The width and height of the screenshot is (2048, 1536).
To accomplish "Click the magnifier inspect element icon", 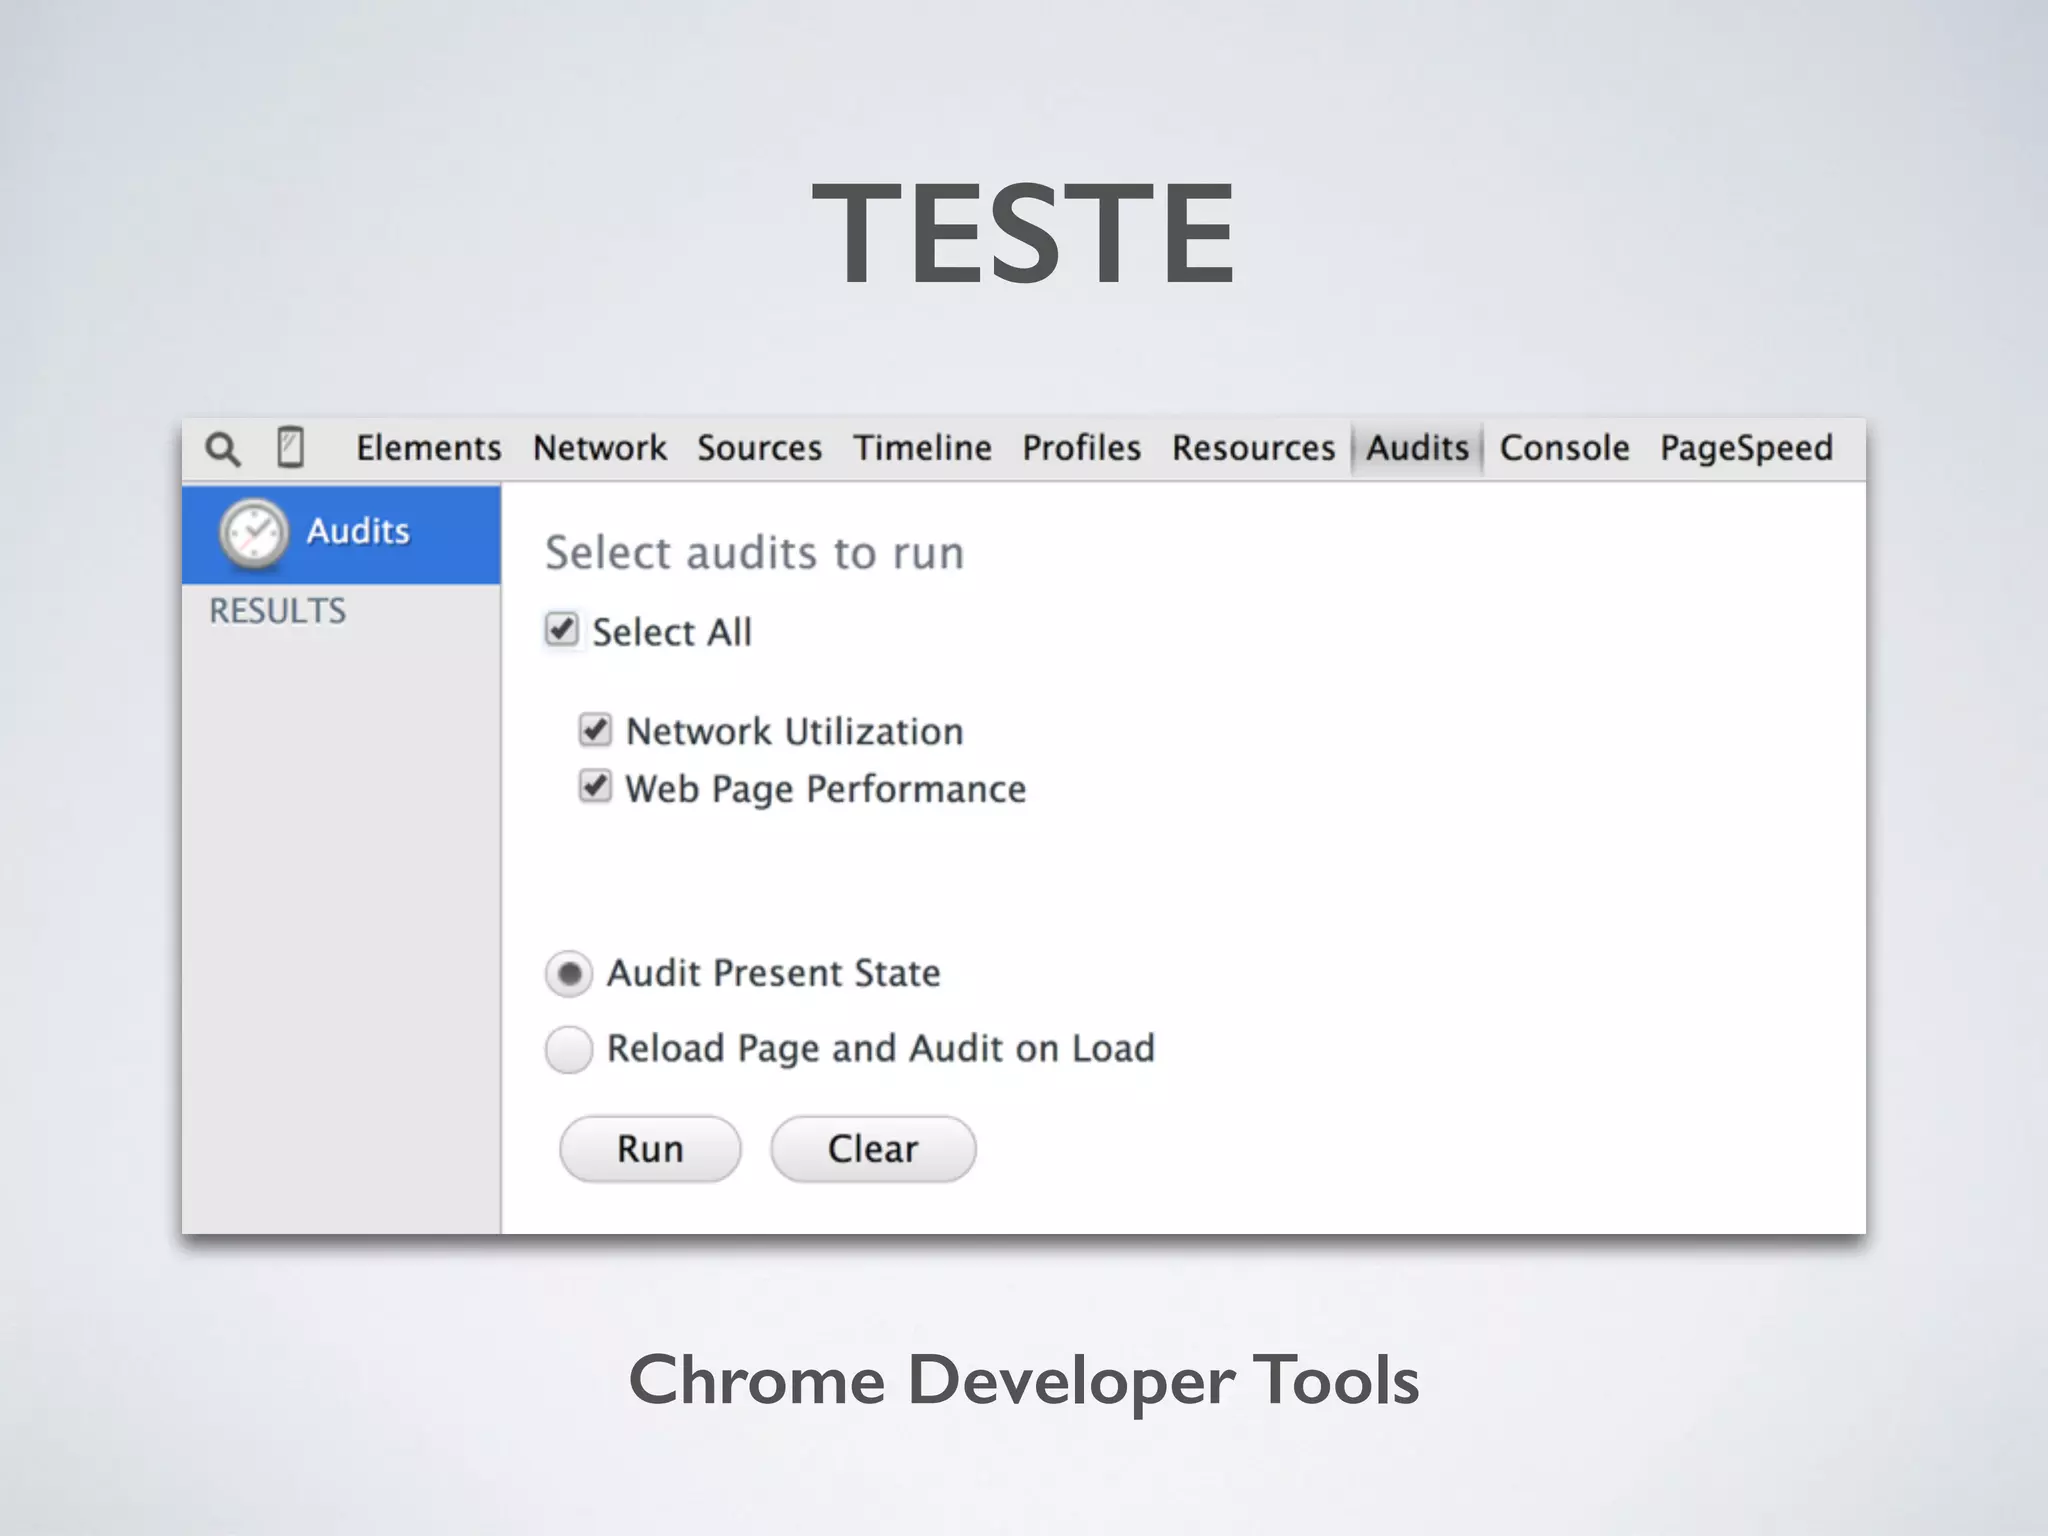I will point(223,449).
